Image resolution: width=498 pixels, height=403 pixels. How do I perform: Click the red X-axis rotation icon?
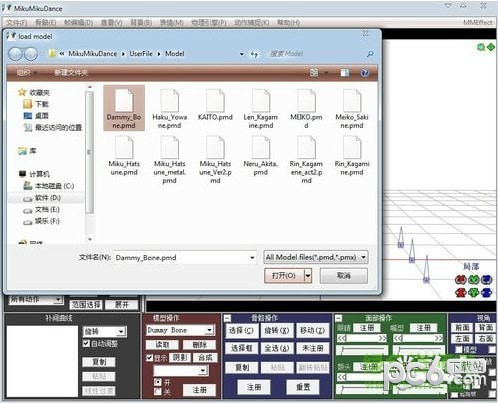click(461, 279)
